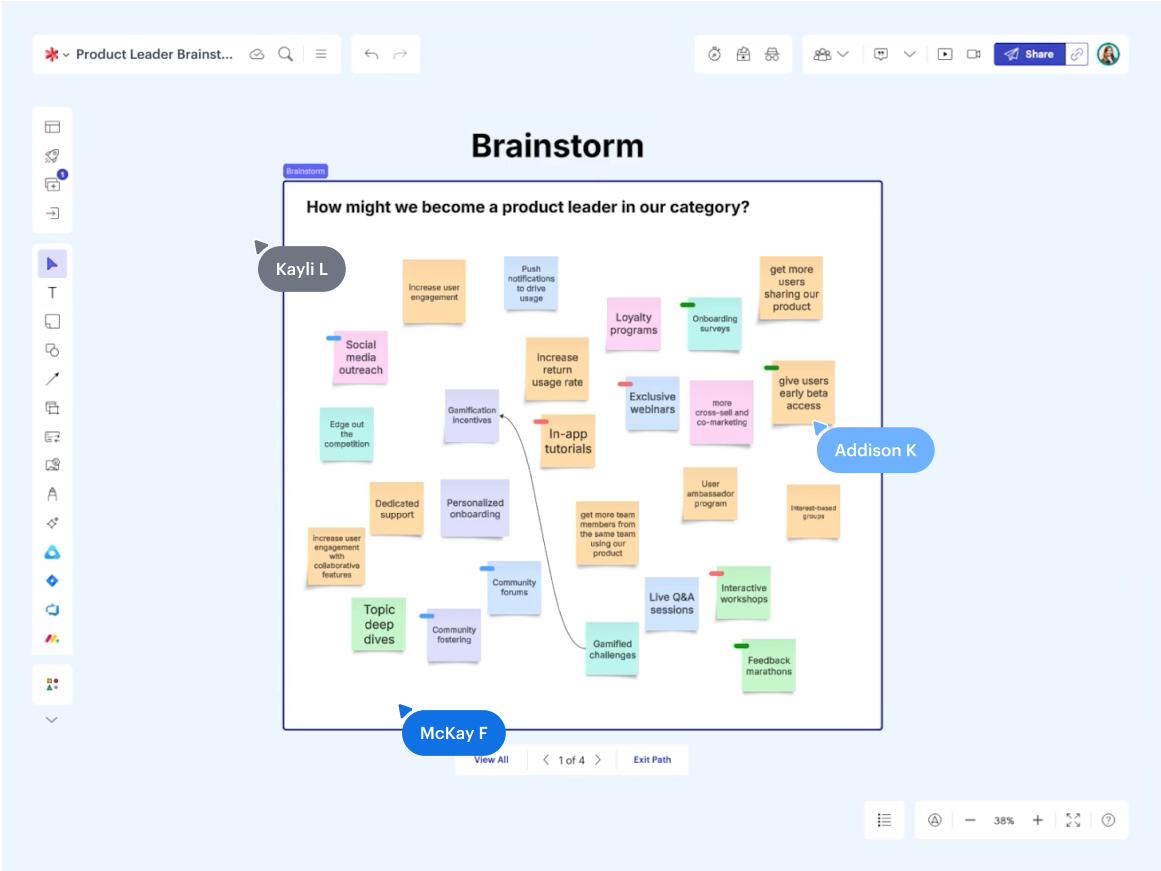Click the blue Share button
The image size is (1161, 871).
tap(1029, 54)
